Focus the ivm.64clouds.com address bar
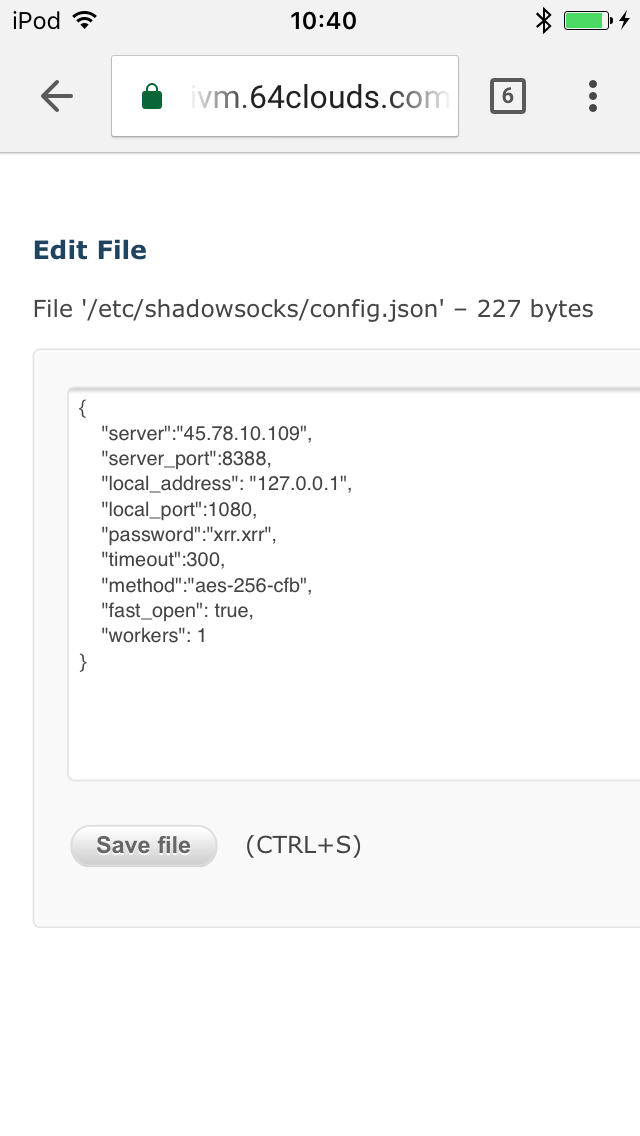Viewport: 640px width, 1136px height. (285, 96)
